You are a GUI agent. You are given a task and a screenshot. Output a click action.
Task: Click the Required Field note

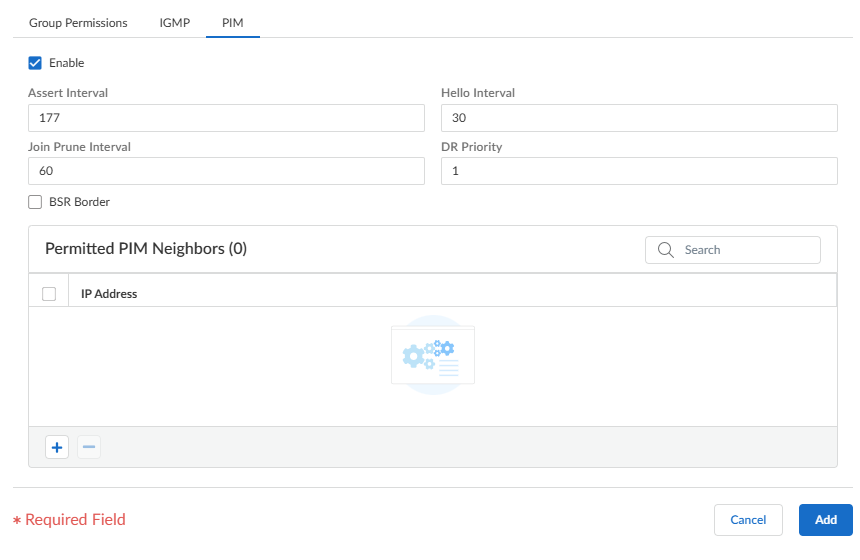(70, 519)
